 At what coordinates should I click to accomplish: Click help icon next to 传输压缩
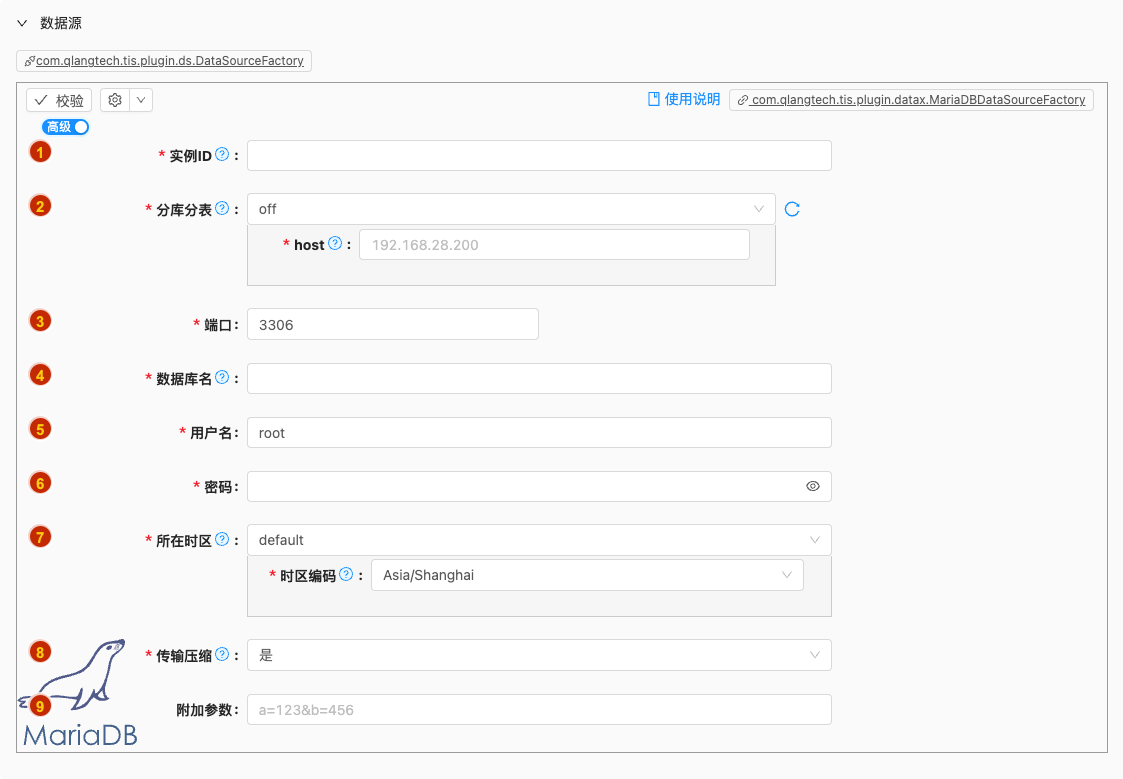222,655
